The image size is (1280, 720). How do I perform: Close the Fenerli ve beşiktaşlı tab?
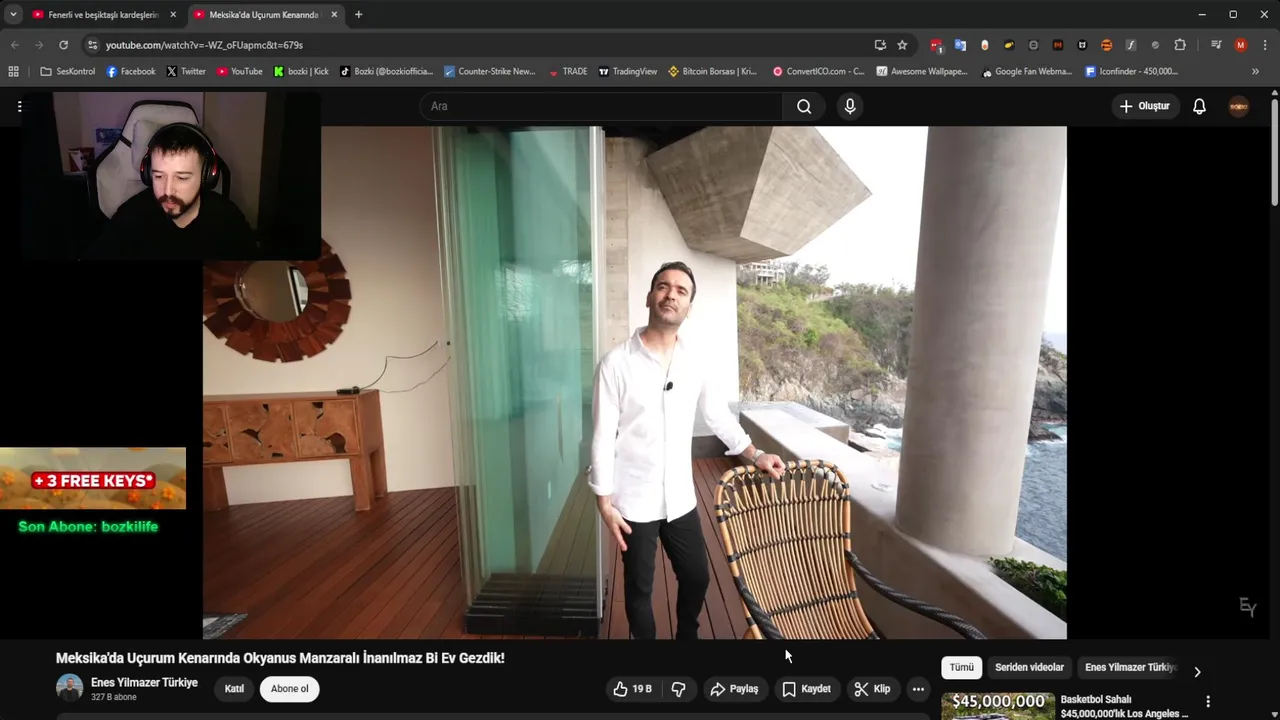pyautogui.click(x=173, y=15)
